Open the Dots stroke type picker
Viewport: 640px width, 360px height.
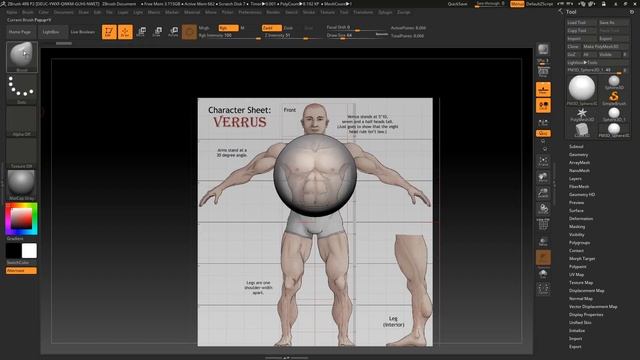pyautogui.click(x=22, y=89)
